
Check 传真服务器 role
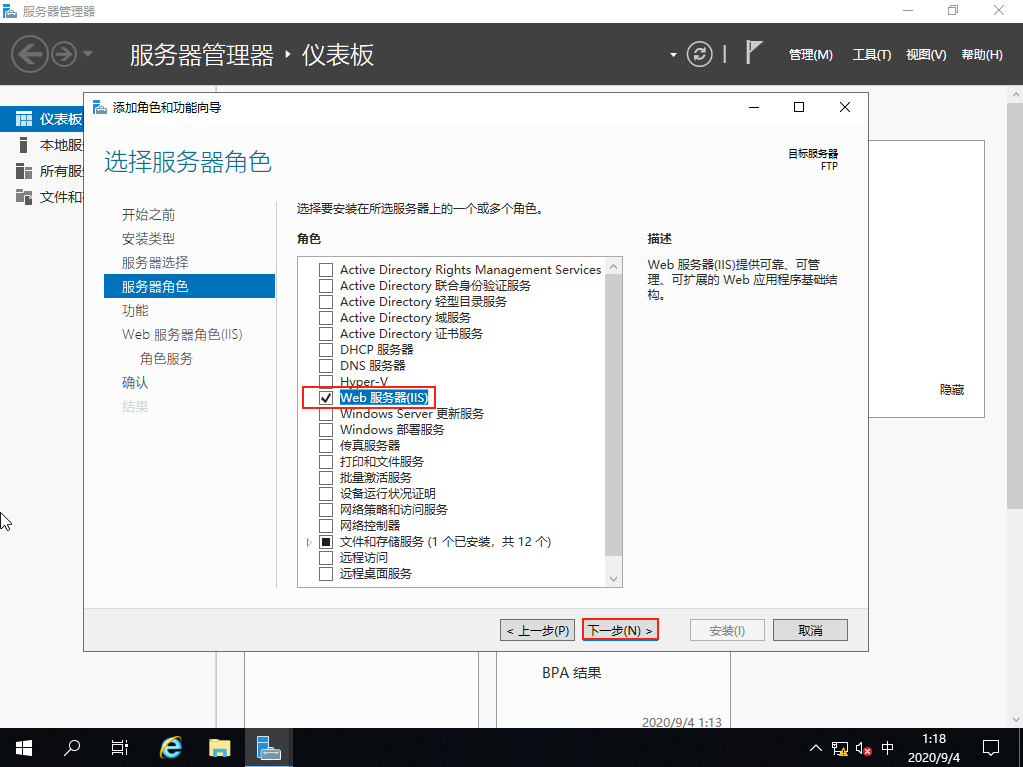click(x=326, y=445)
